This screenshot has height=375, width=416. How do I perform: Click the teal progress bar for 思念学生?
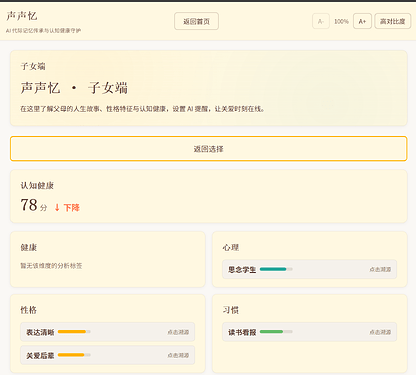[x=276, y=269]
